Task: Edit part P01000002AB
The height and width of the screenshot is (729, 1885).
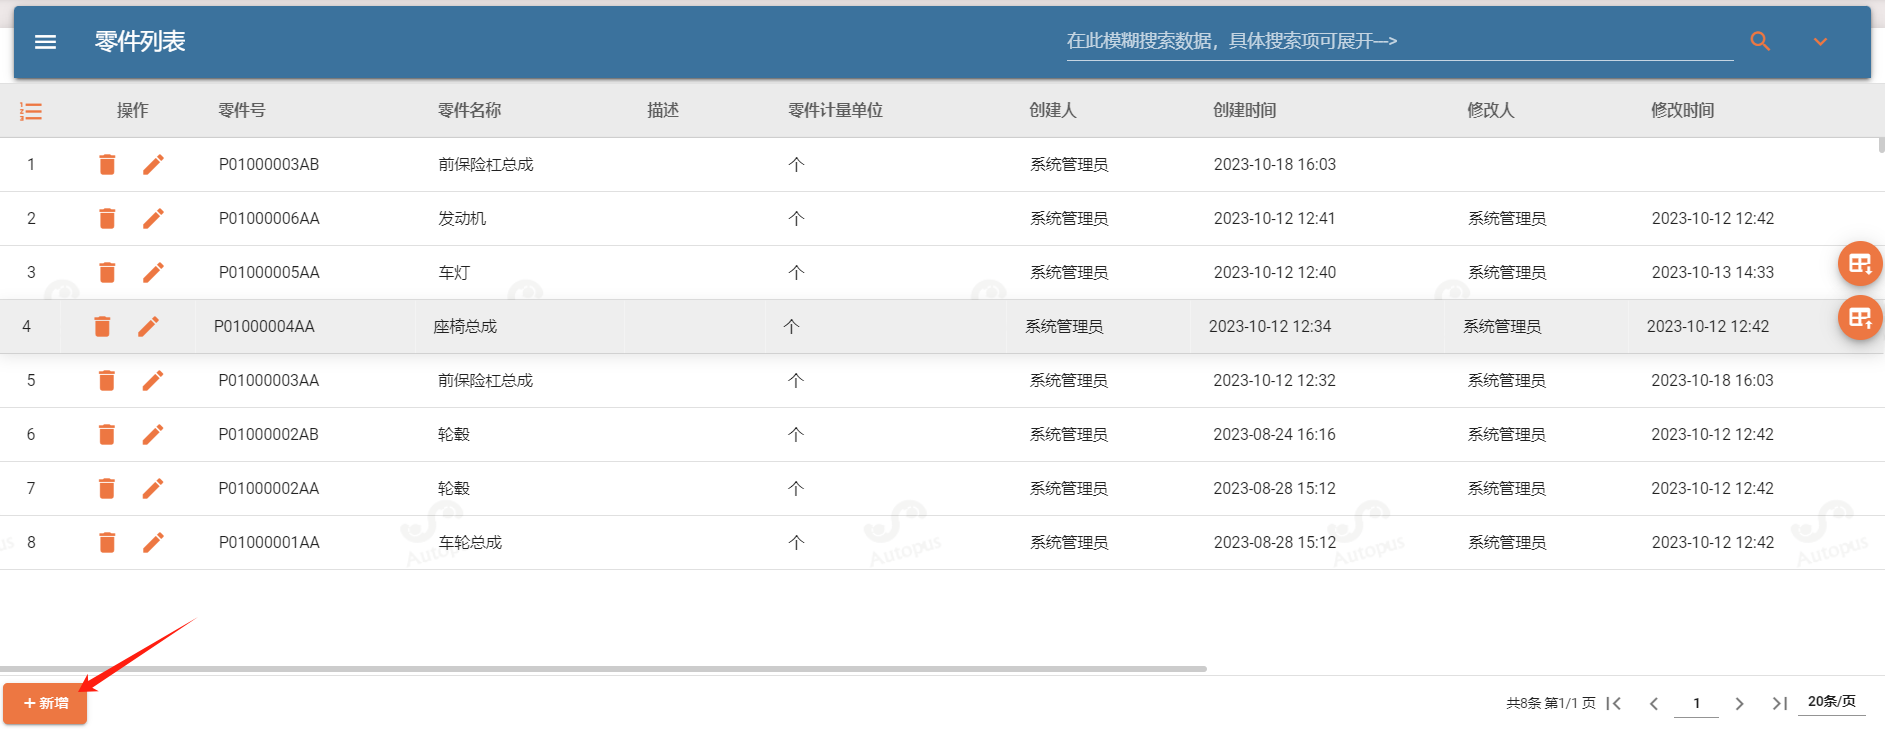Action: point(153,434)
